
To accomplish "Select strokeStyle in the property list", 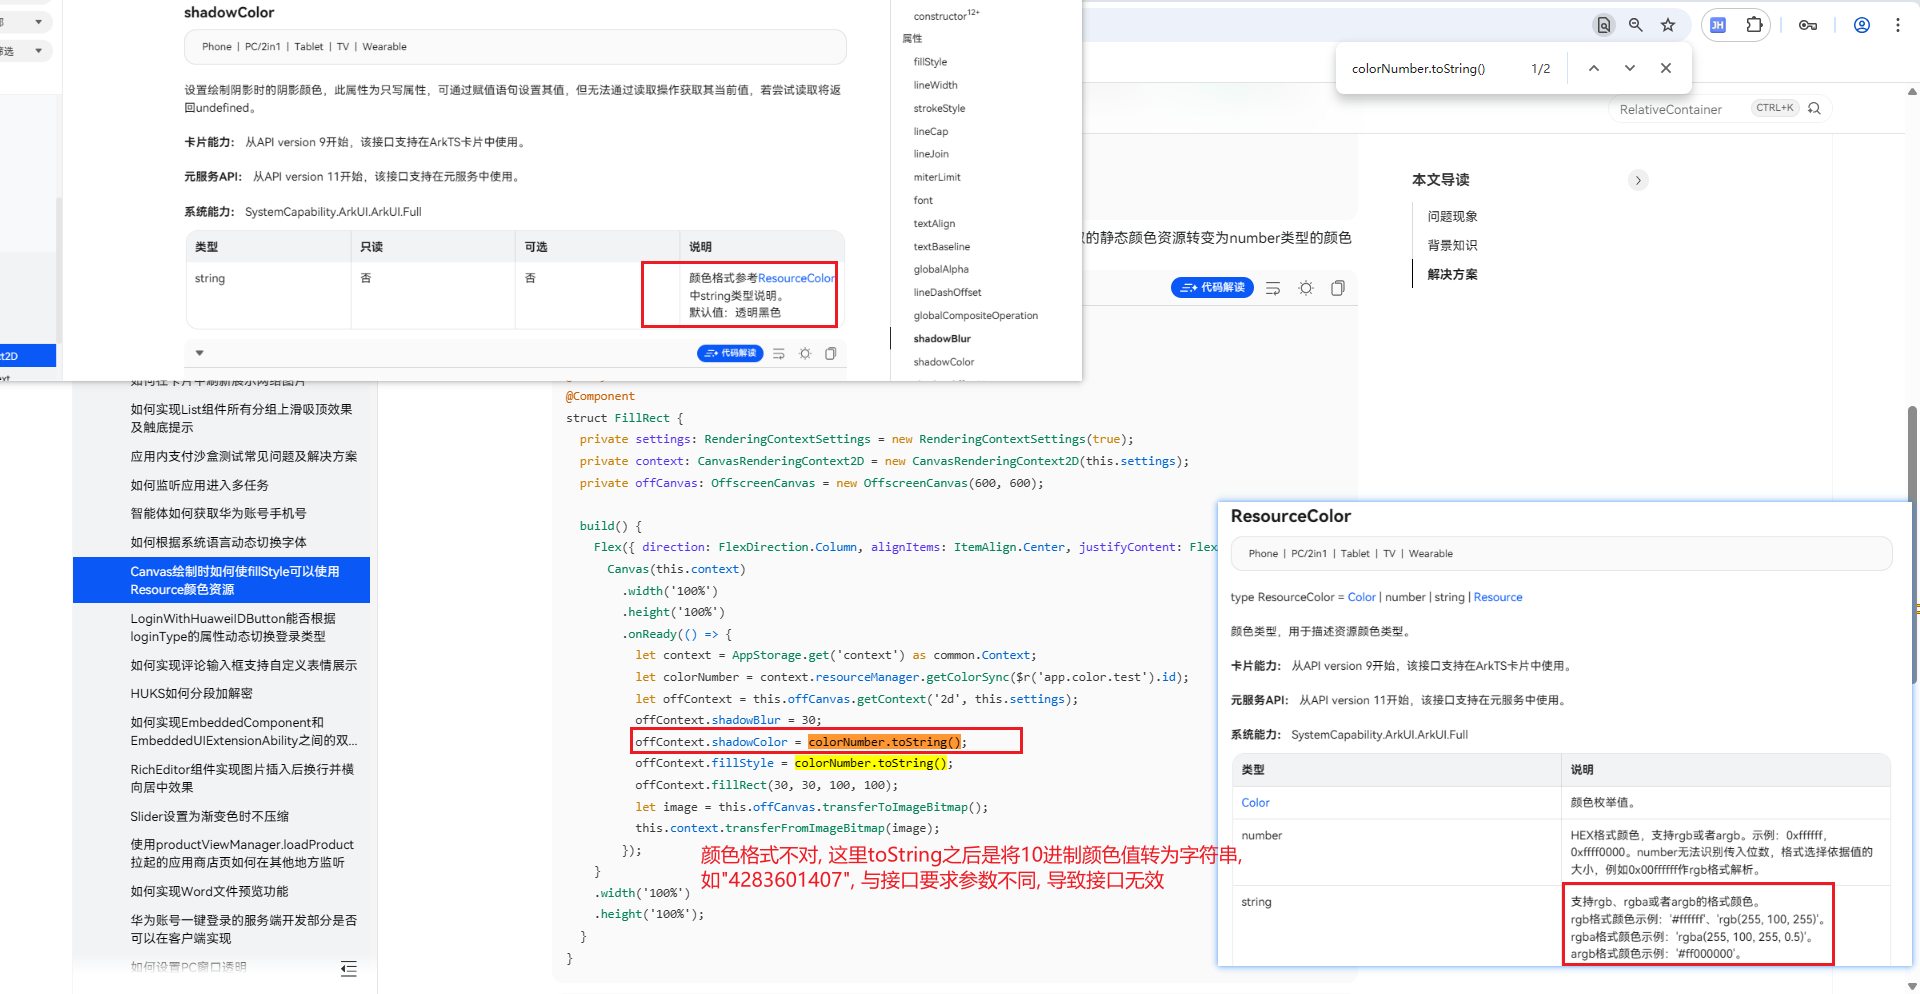I will [939, 108].
